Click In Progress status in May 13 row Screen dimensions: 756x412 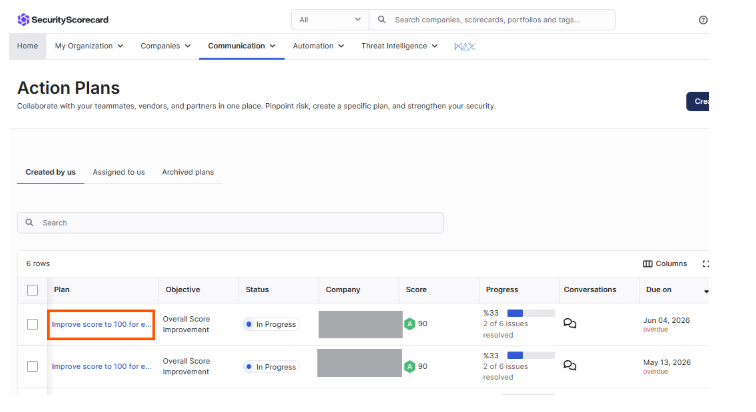pos(271,367)
